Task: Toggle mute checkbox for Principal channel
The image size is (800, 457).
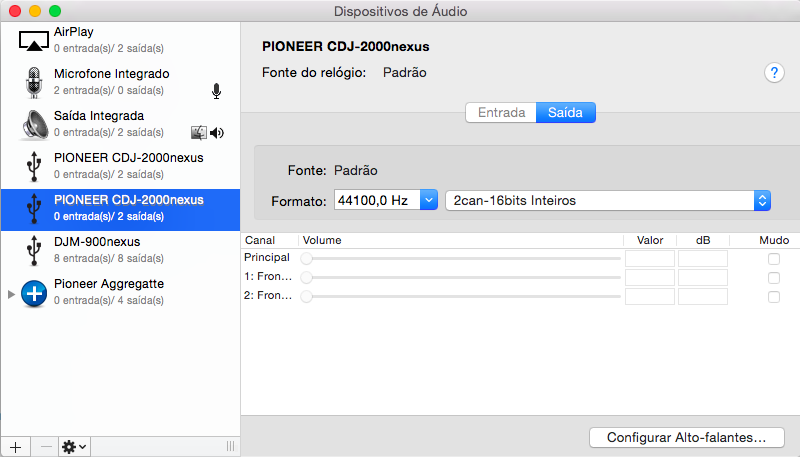Action: click(x=773, y=259)
